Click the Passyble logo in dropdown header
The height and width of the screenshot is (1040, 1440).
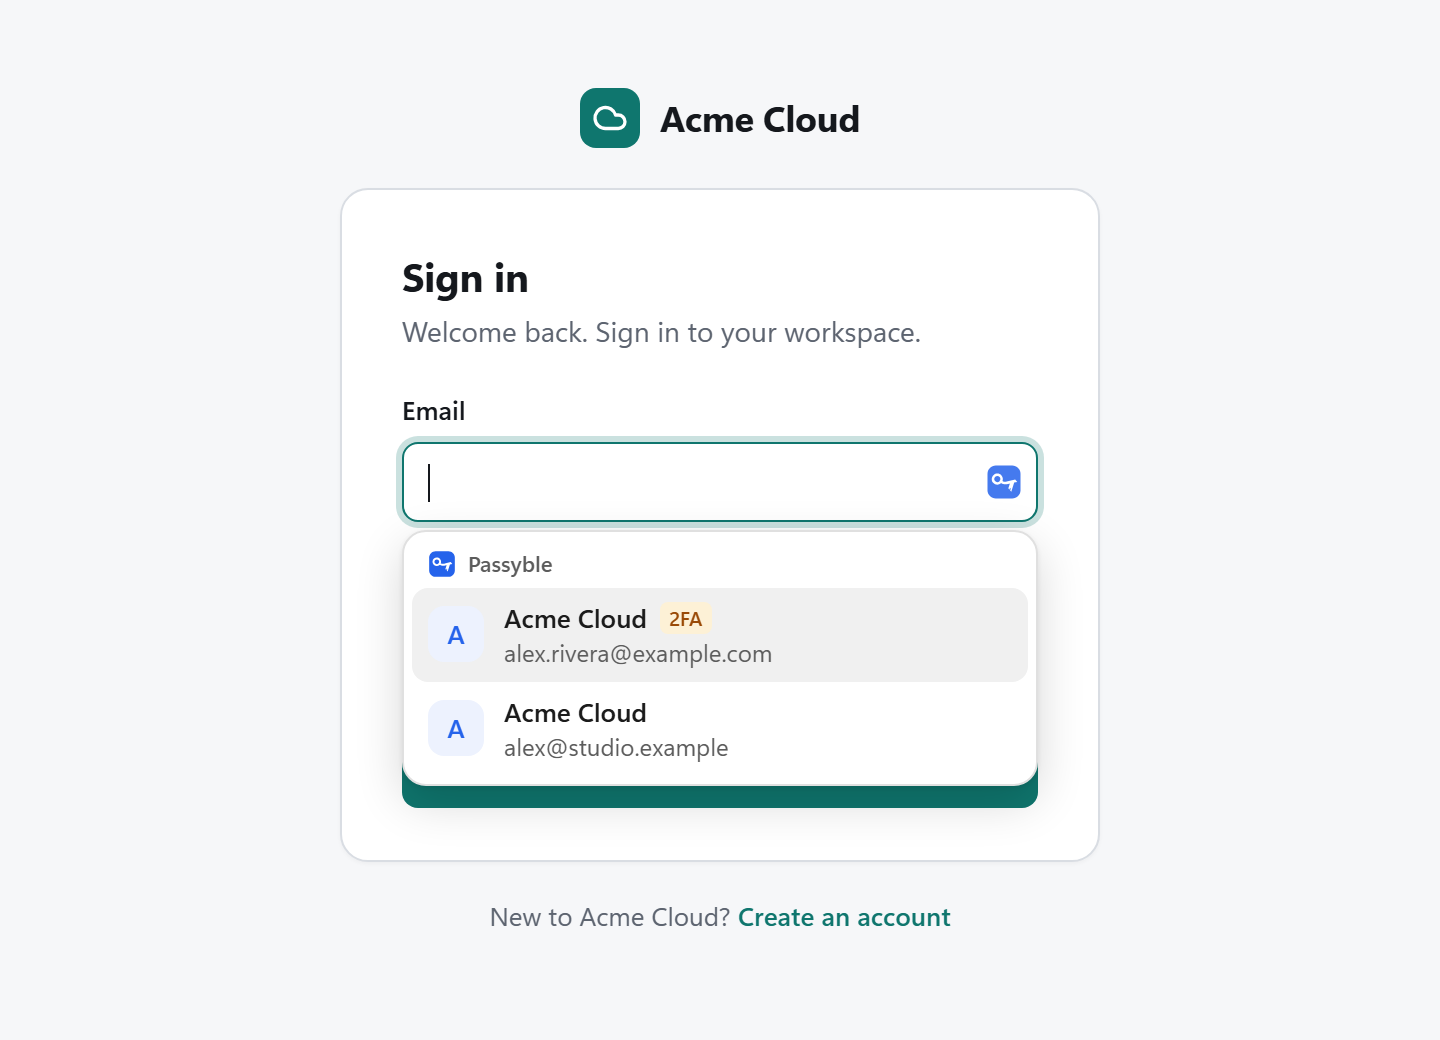(442, 564)
